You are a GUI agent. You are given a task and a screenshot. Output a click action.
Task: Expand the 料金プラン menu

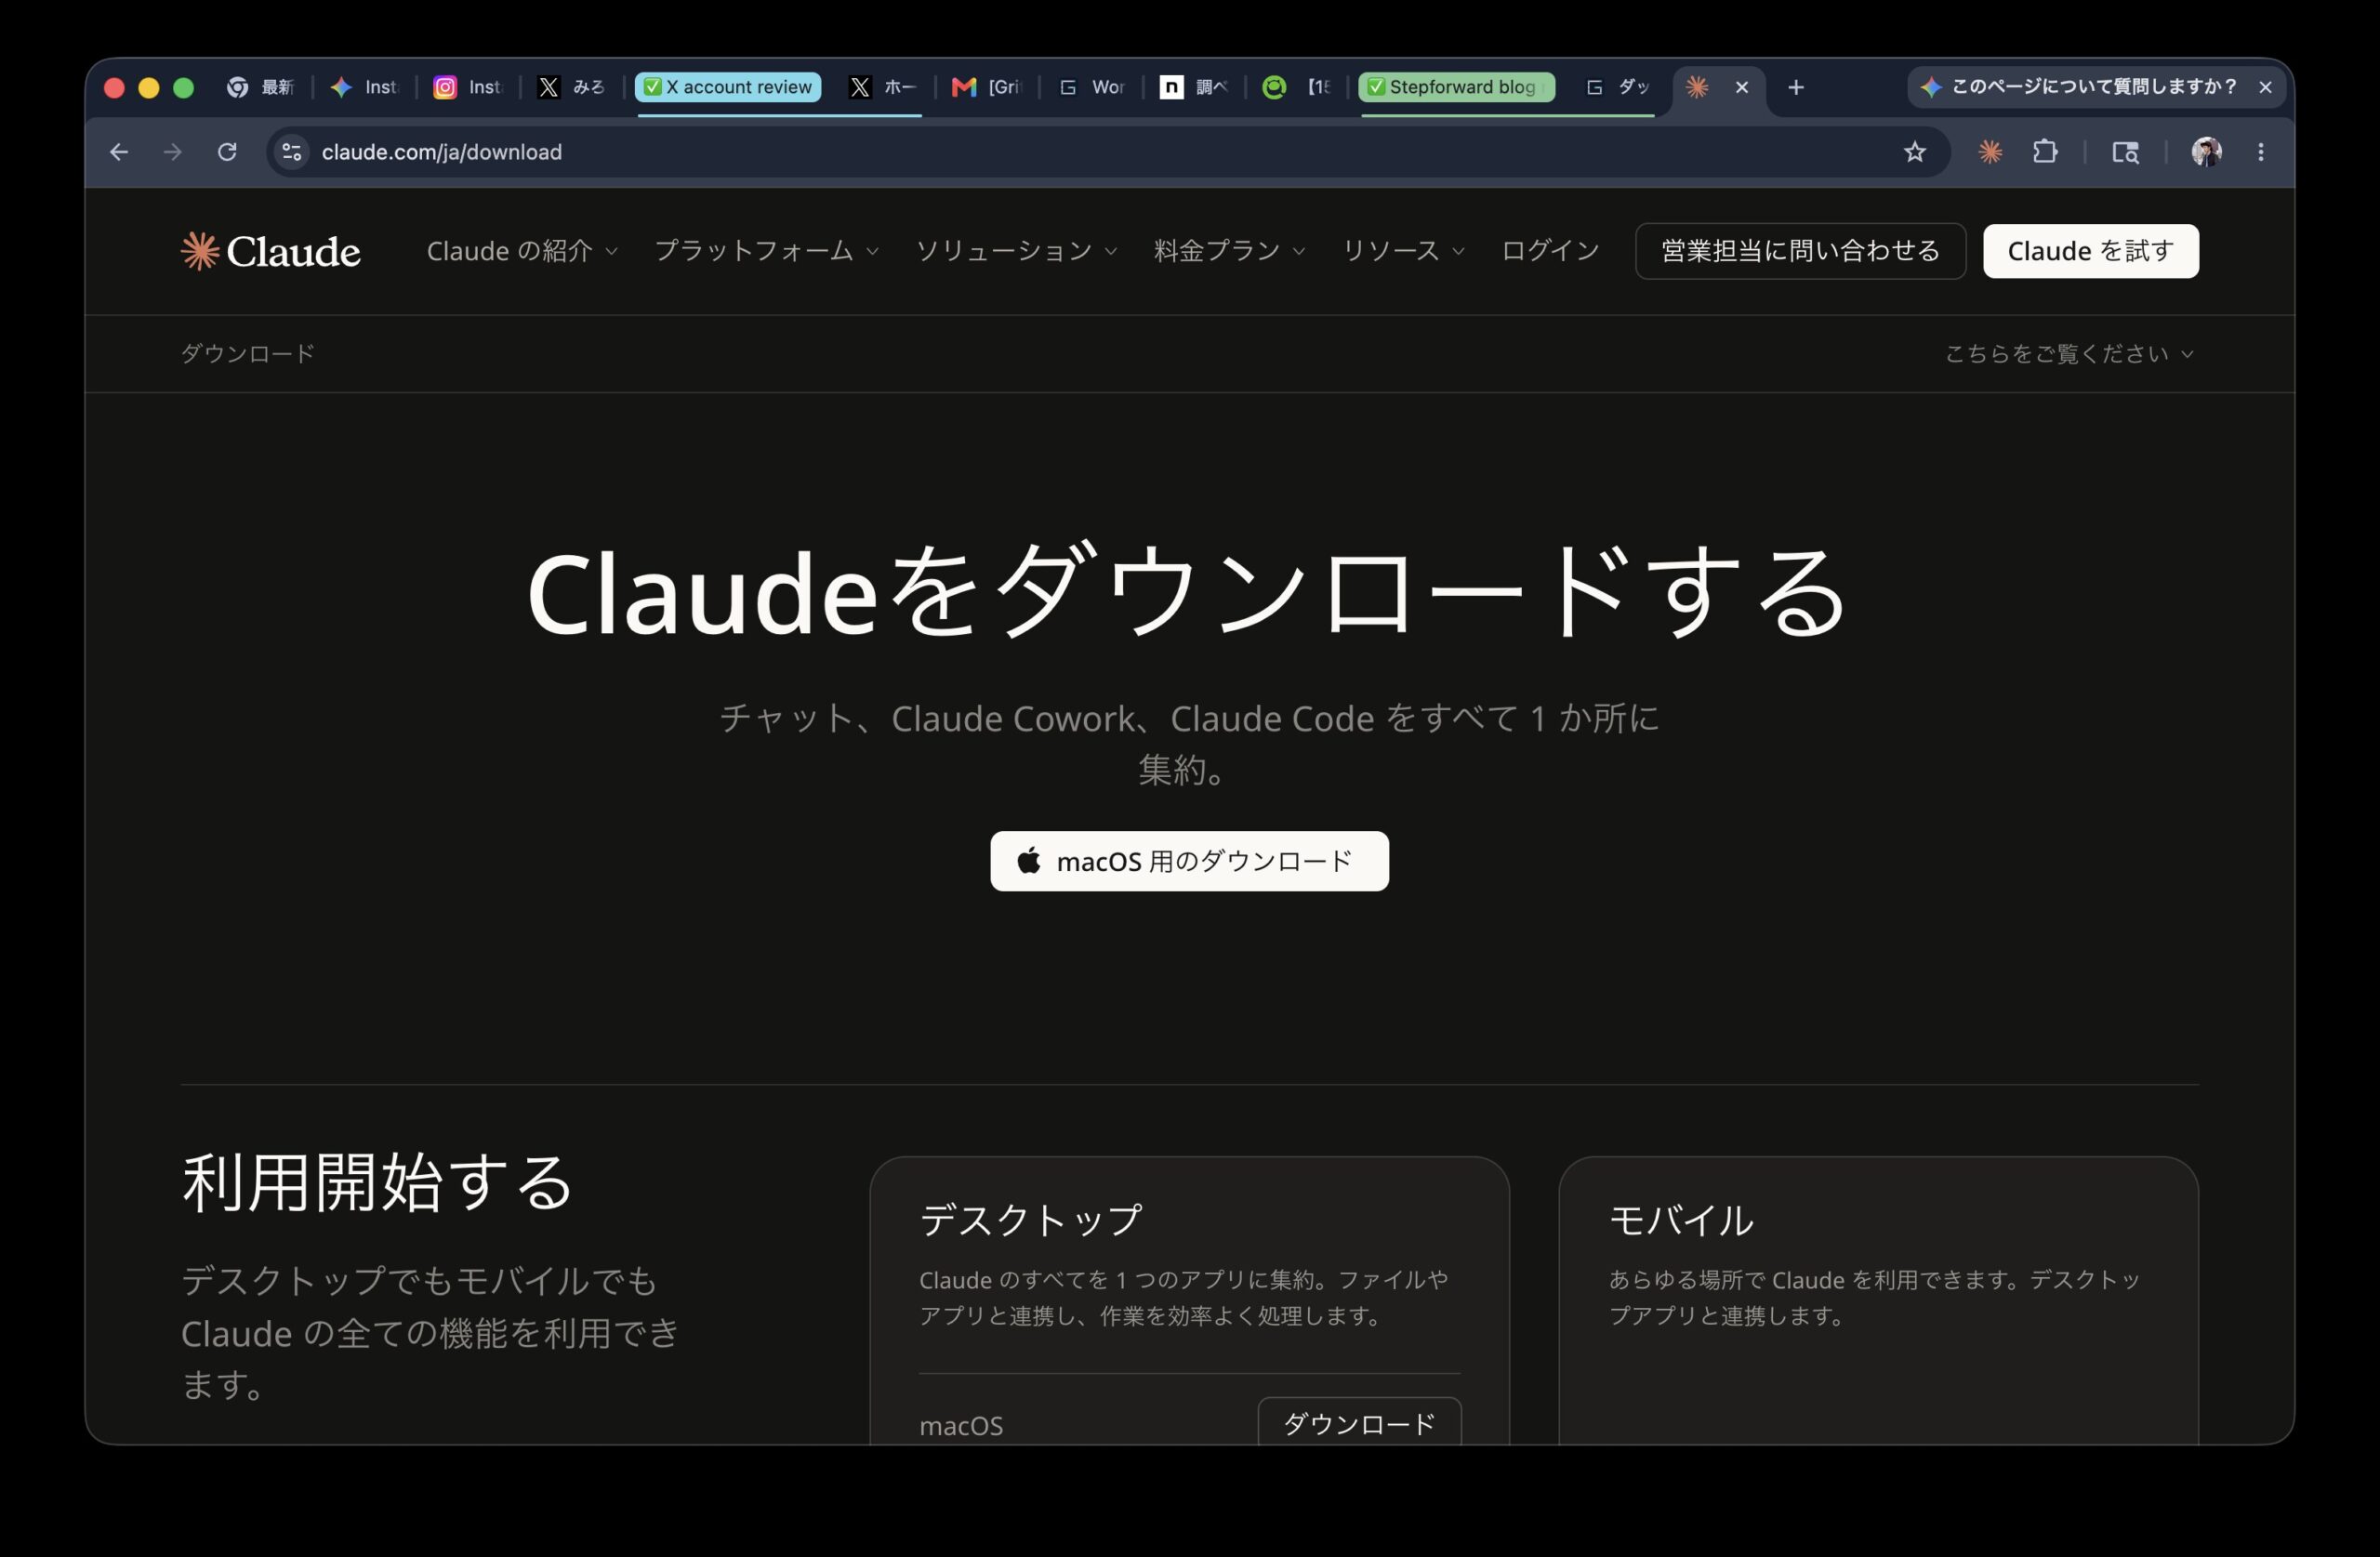point(1229,251)
